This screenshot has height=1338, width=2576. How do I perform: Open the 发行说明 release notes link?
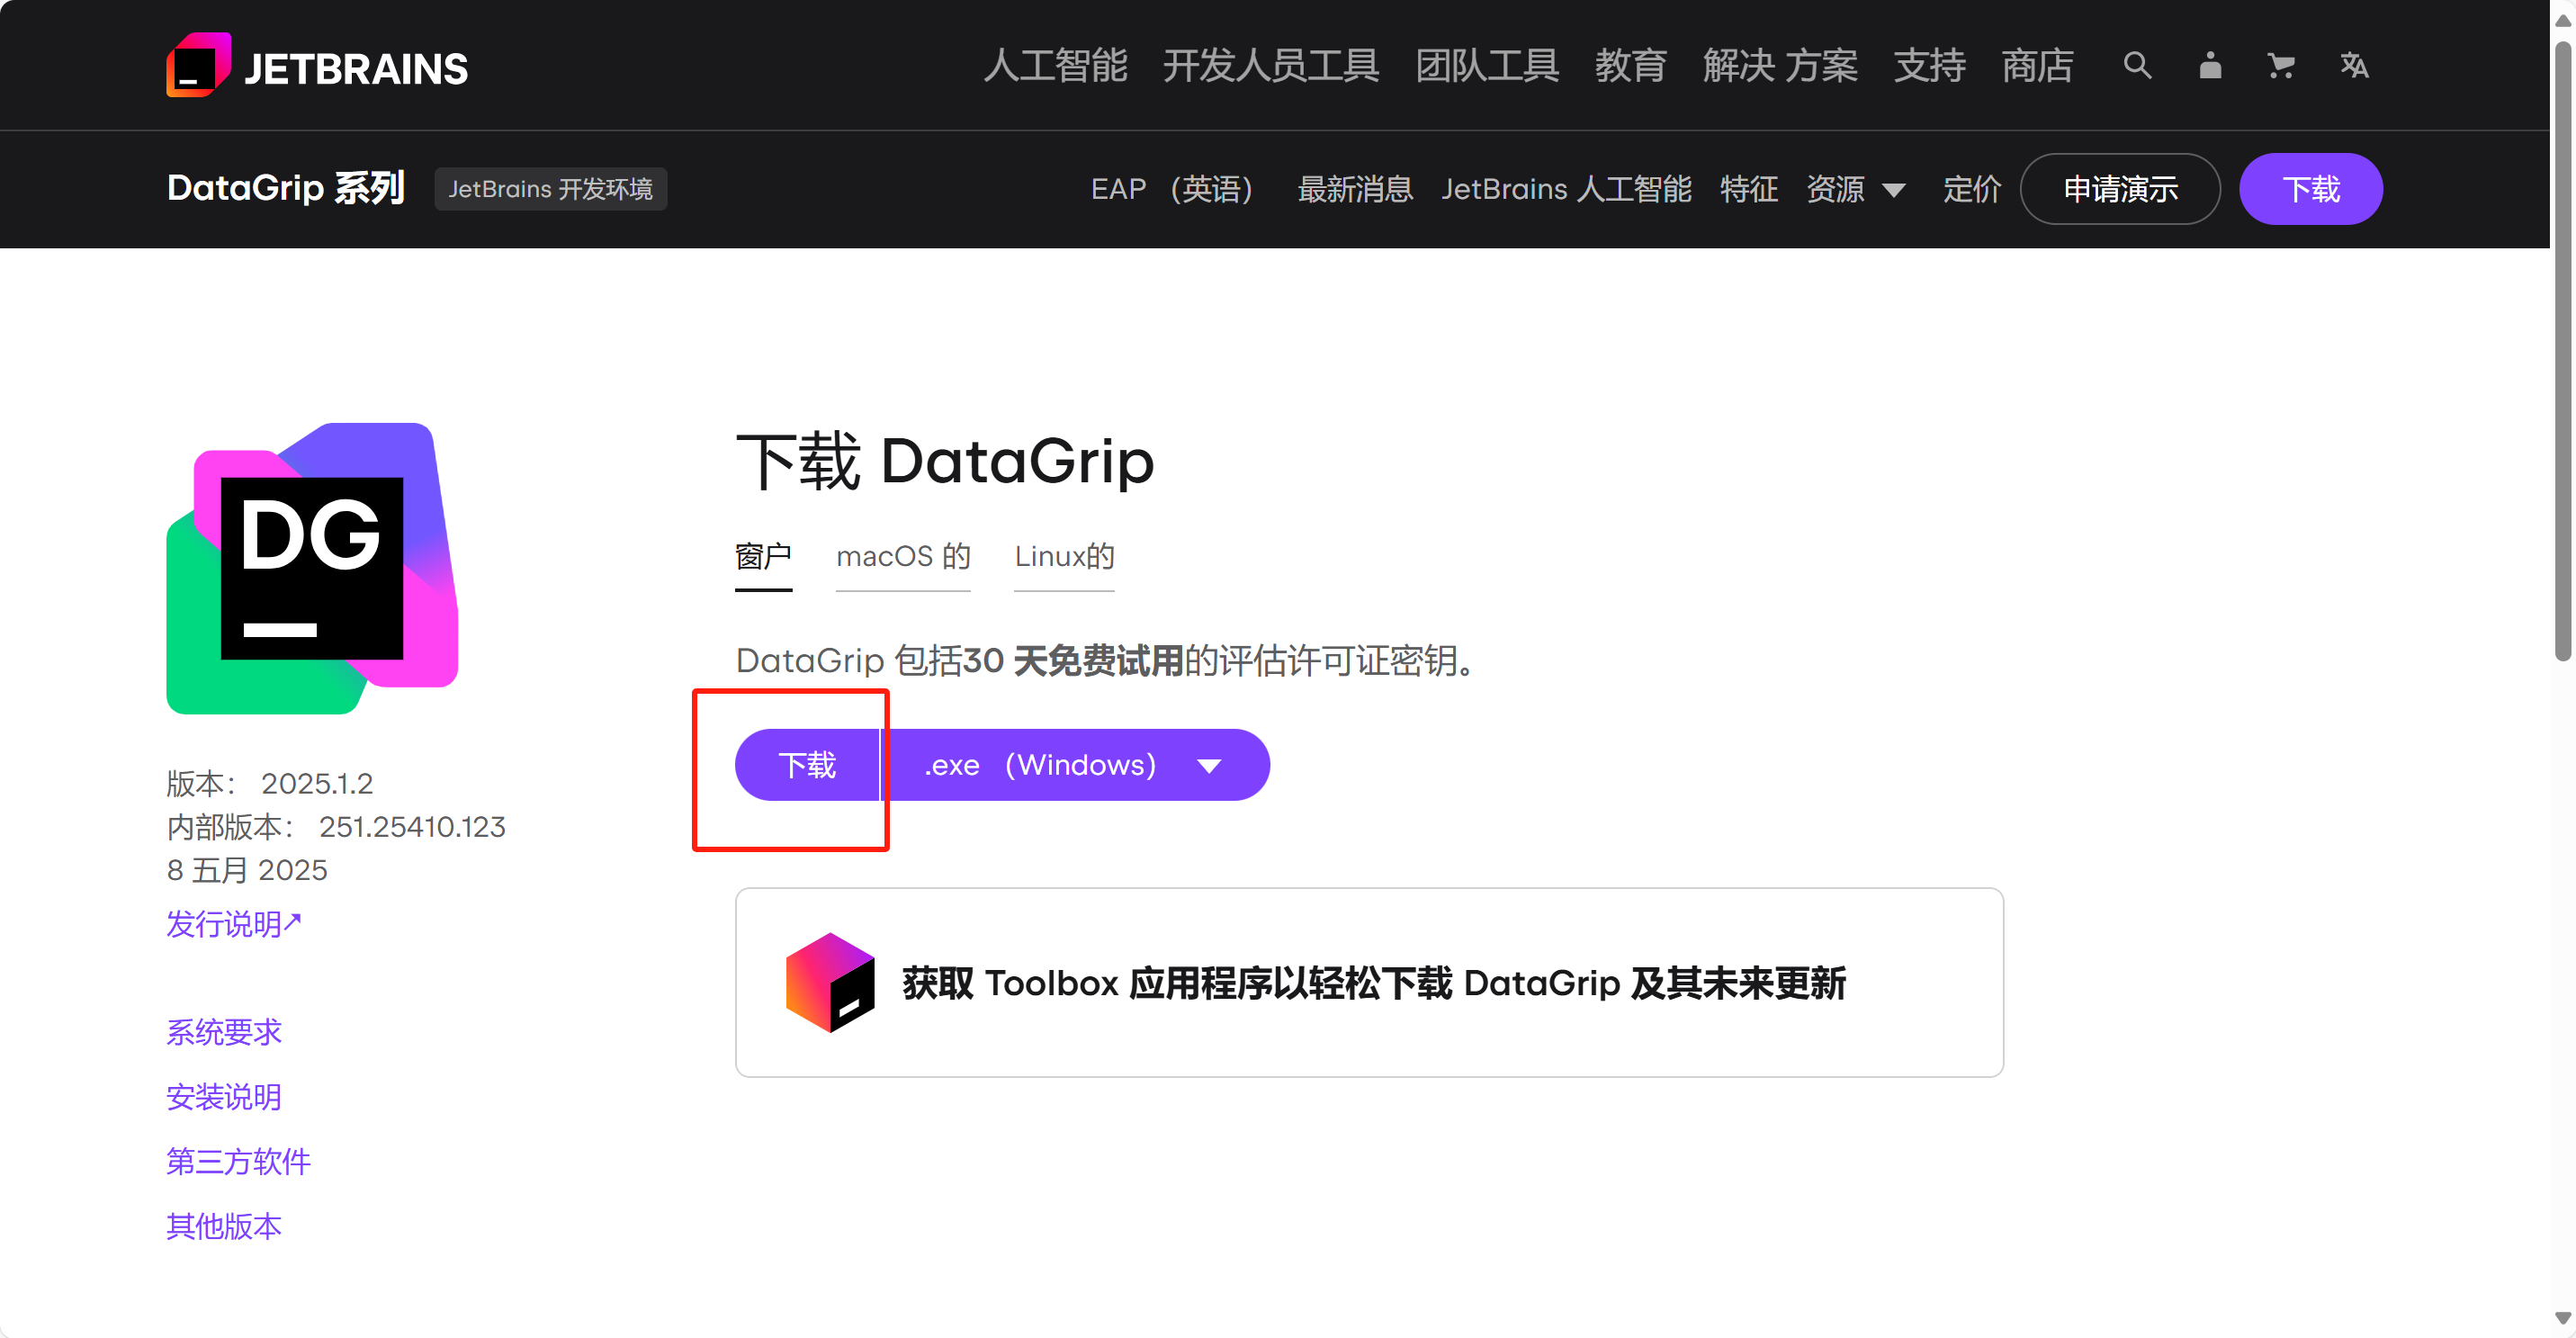[x=234, y=923]
